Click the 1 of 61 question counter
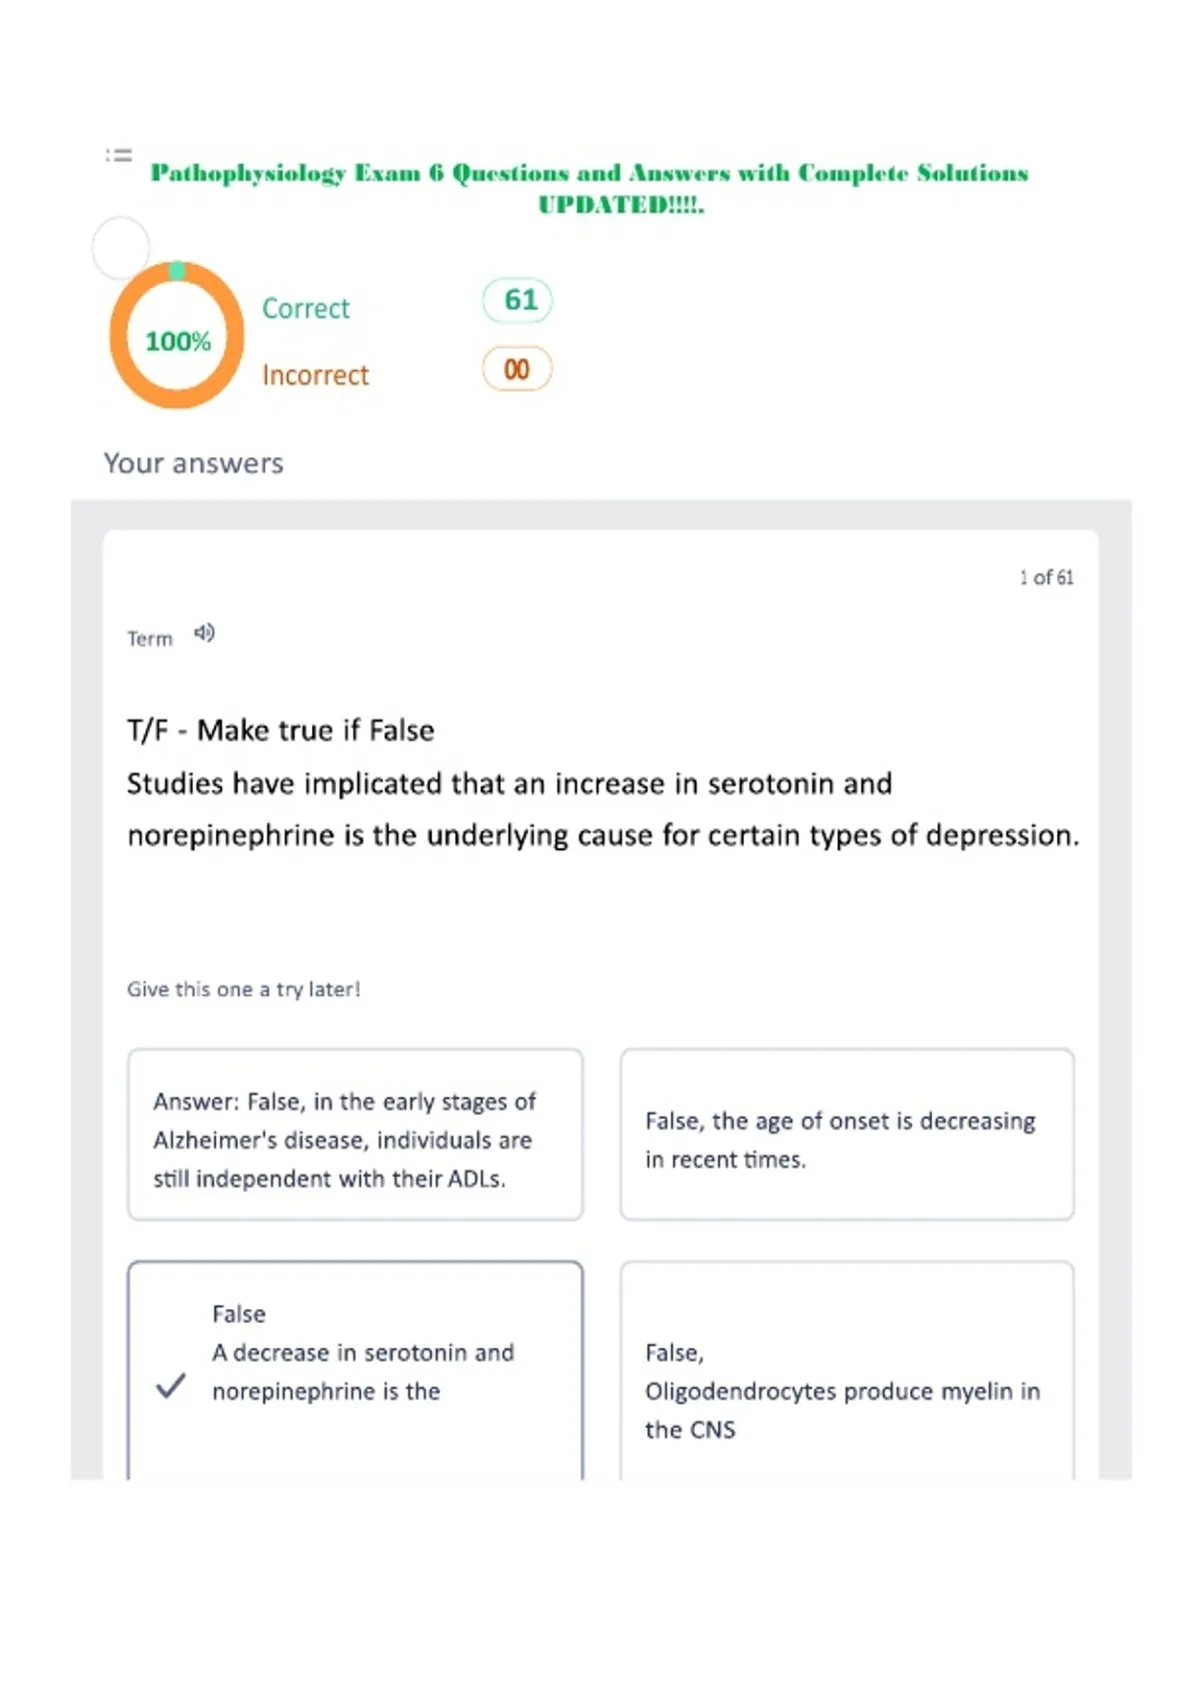The image size is (1200, 1700). coord(1047,577)
